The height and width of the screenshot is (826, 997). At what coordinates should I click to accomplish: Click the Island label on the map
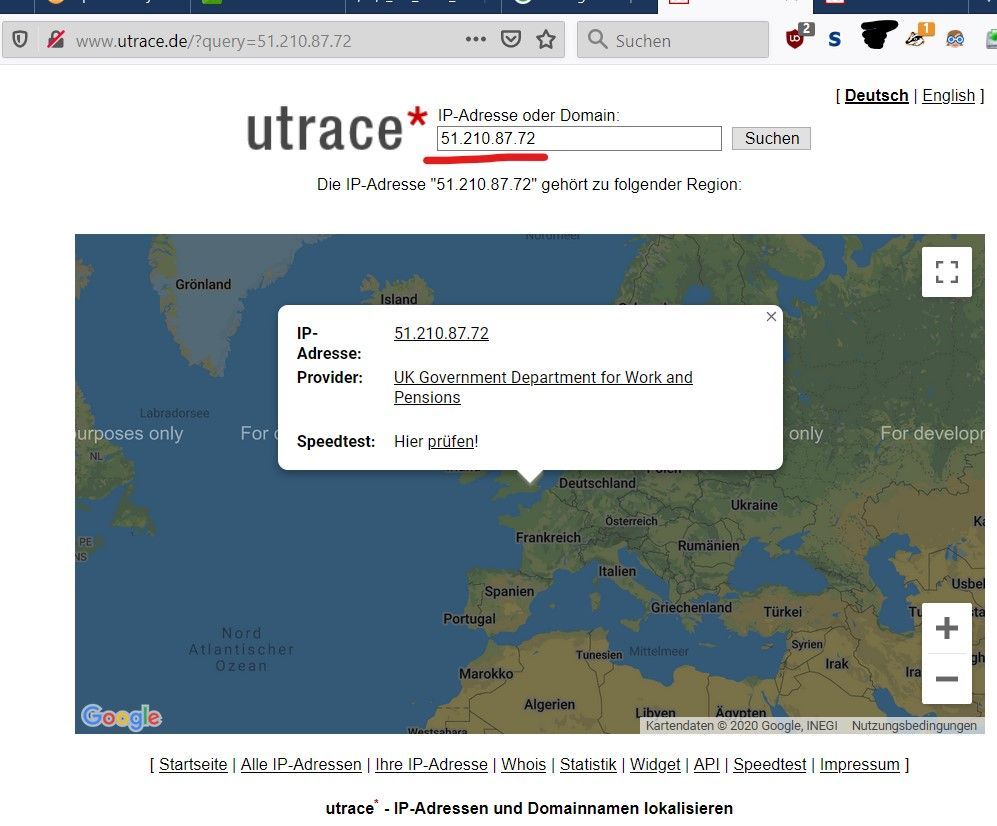coord(399,299)
